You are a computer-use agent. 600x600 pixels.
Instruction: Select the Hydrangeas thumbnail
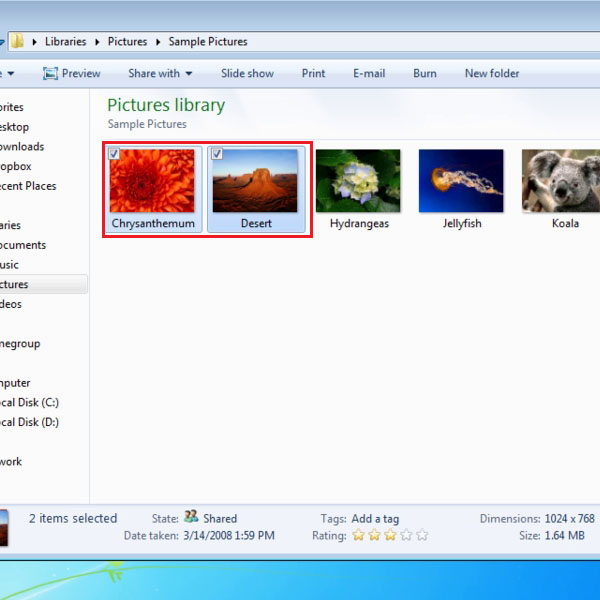pos(358,181)
